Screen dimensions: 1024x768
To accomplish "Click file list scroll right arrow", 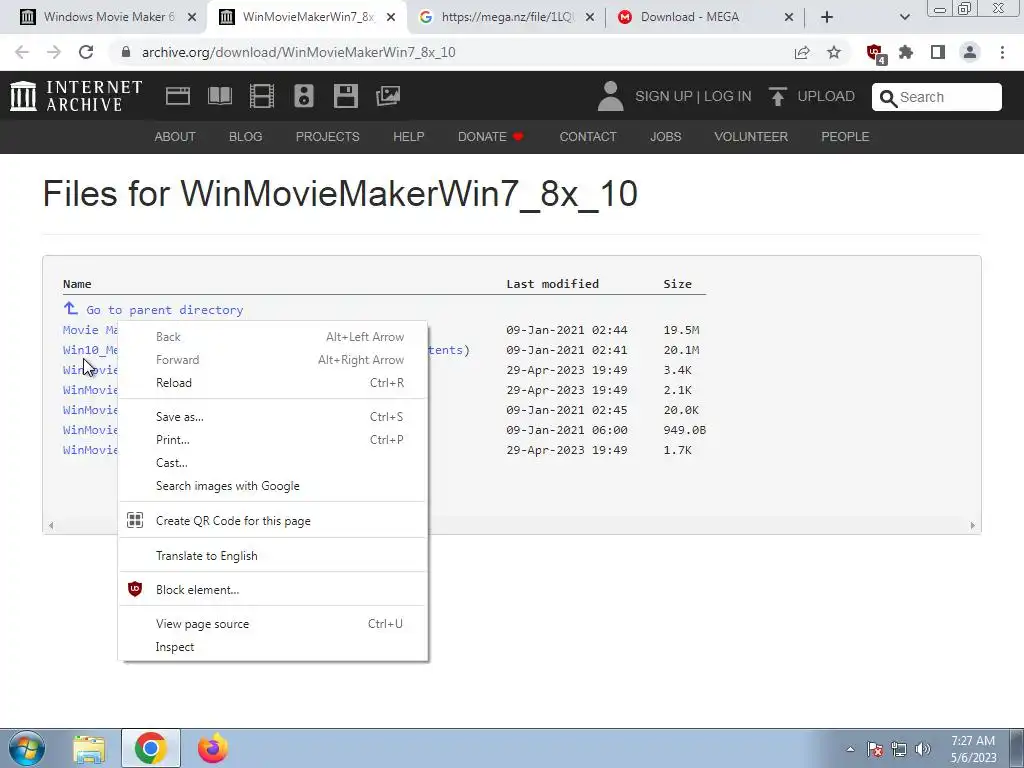I will click(972, 526).
